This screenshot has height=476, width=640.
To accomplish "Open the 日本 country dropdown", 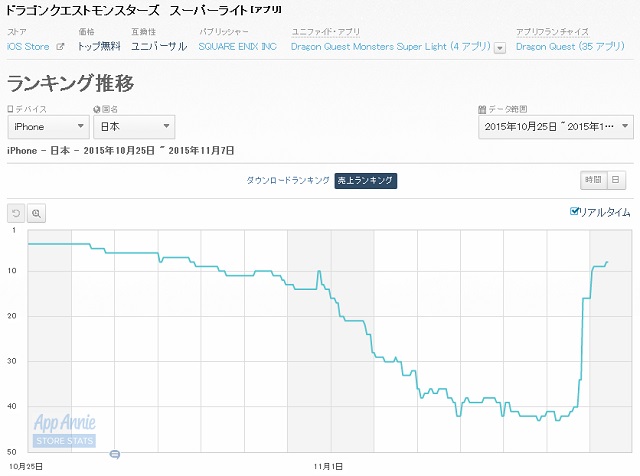I will (x=134, y=127).
